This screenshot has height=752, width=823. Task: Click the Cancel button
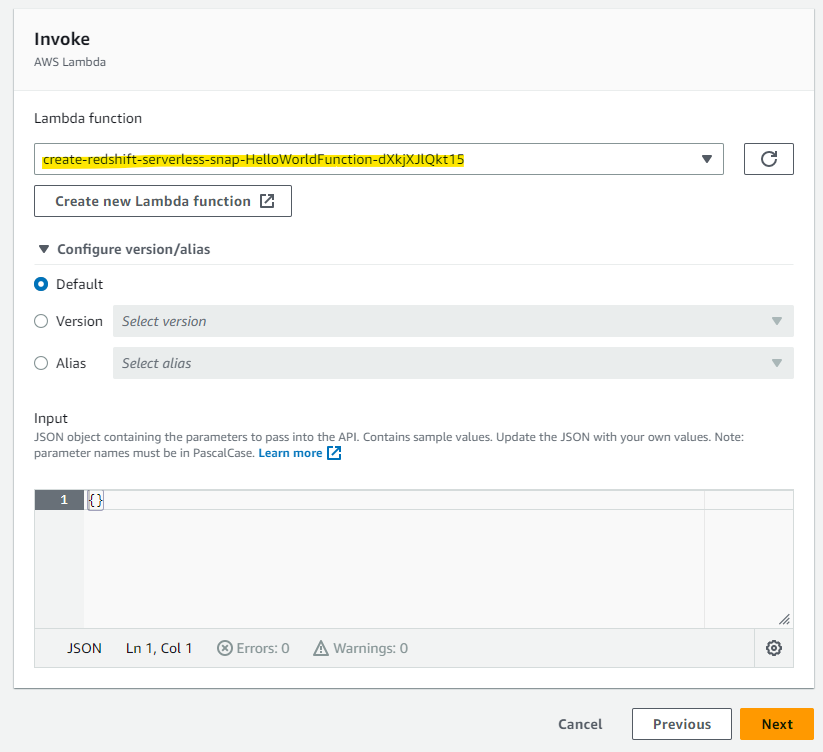(x=580, y=724)
